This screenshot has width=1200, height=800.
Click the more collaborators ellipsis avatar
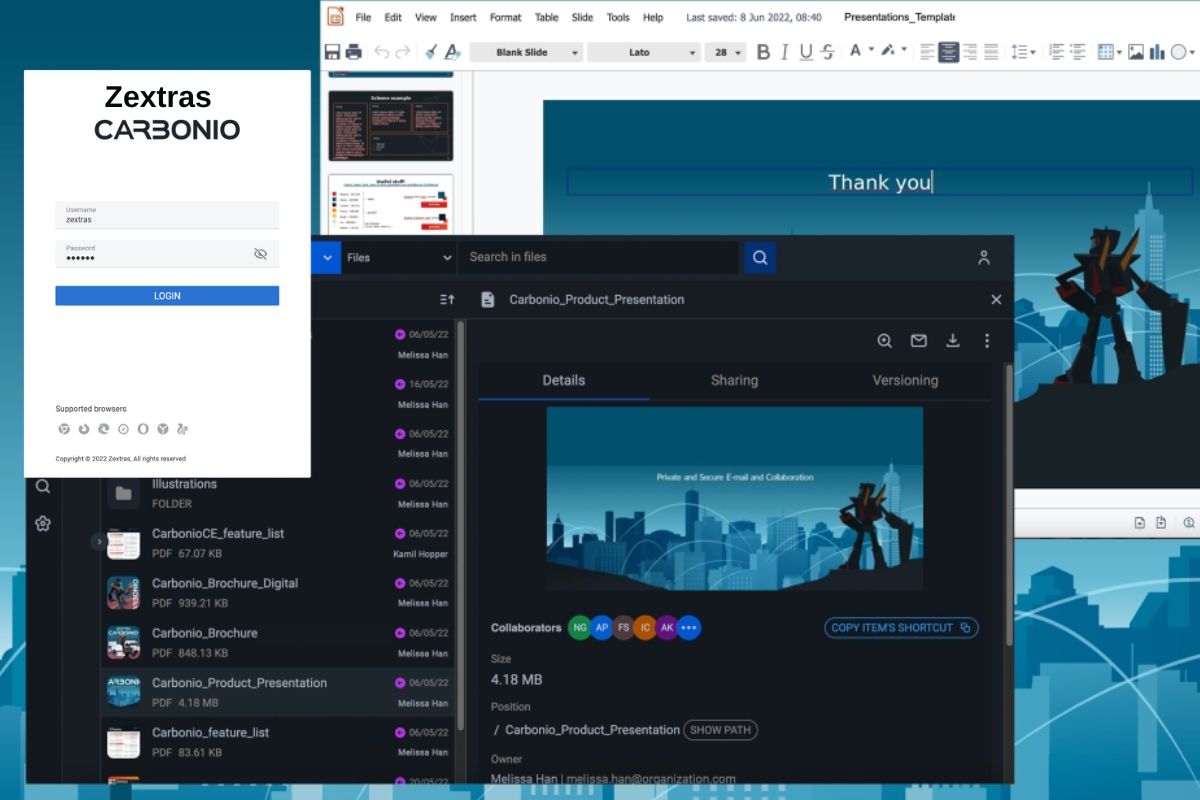click(x=688, y=628)
